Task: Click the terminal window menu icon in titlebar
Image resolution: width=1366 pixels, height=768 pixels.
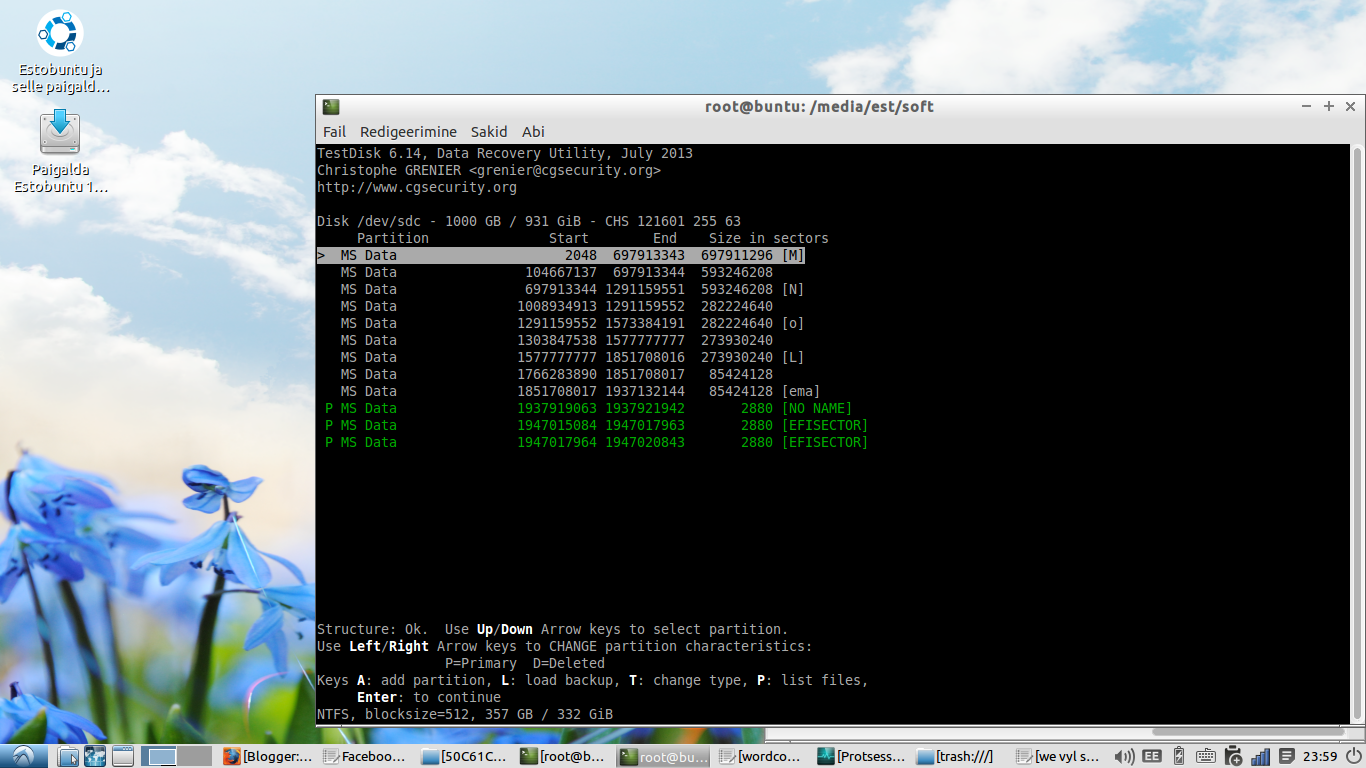Action: click(331, 107)
